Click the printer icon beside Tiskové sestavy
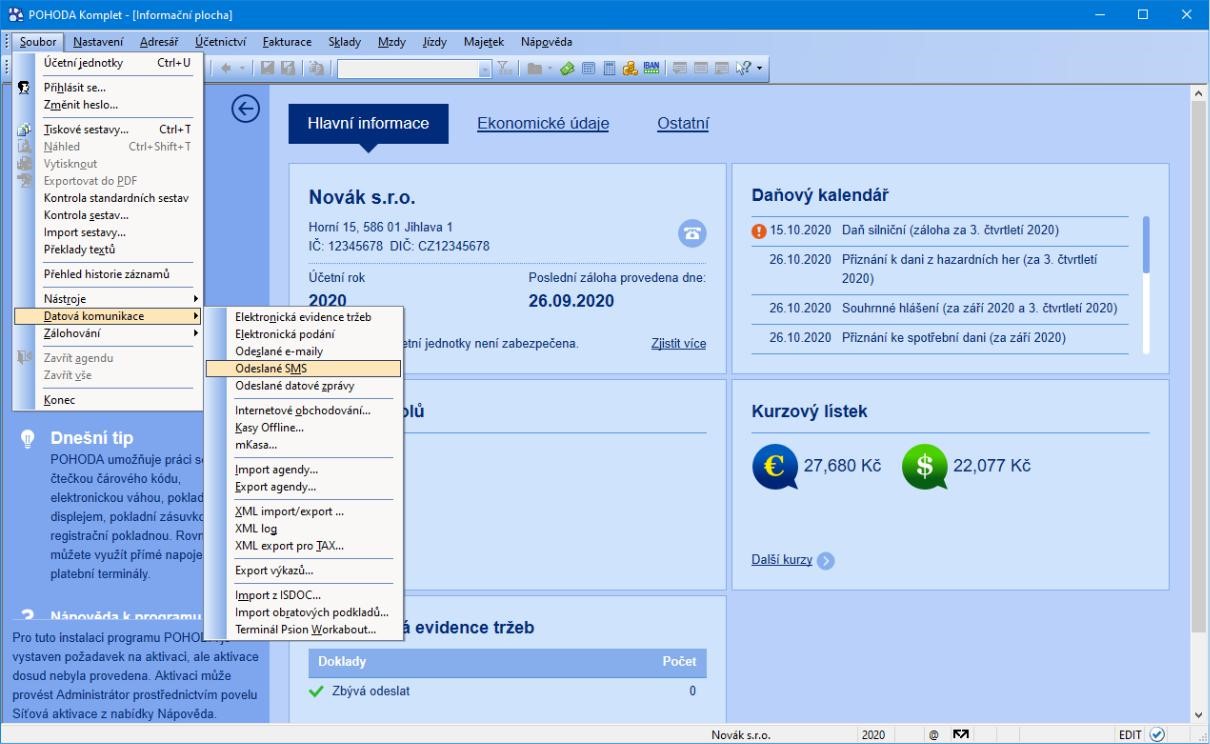 (24, 129)
